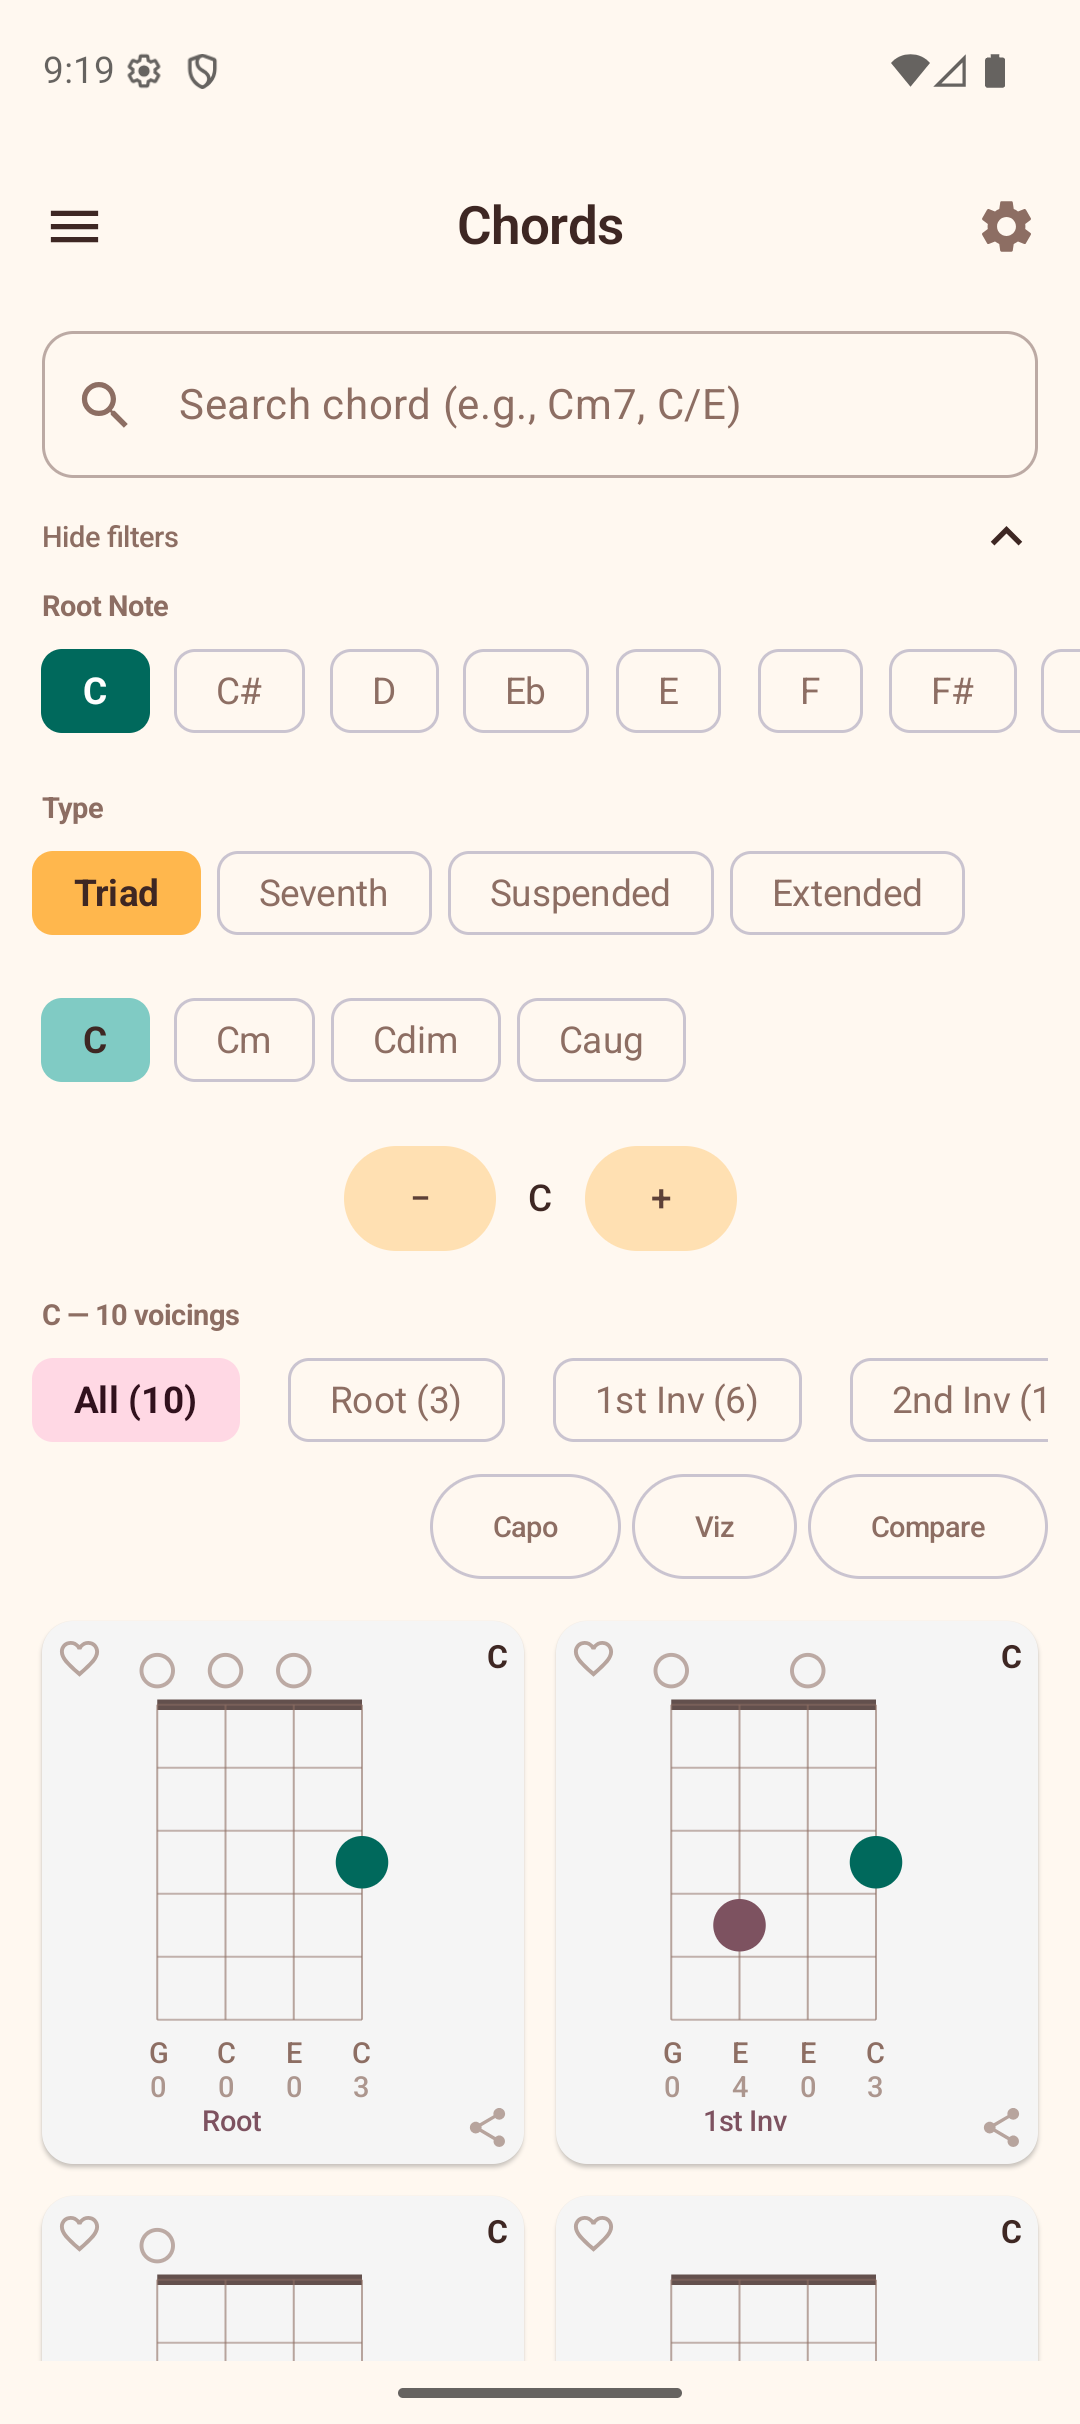Open the settings gear
Image resolution: width=1080 pixels, height=2424 pixels.
(x=1006, y=226)
